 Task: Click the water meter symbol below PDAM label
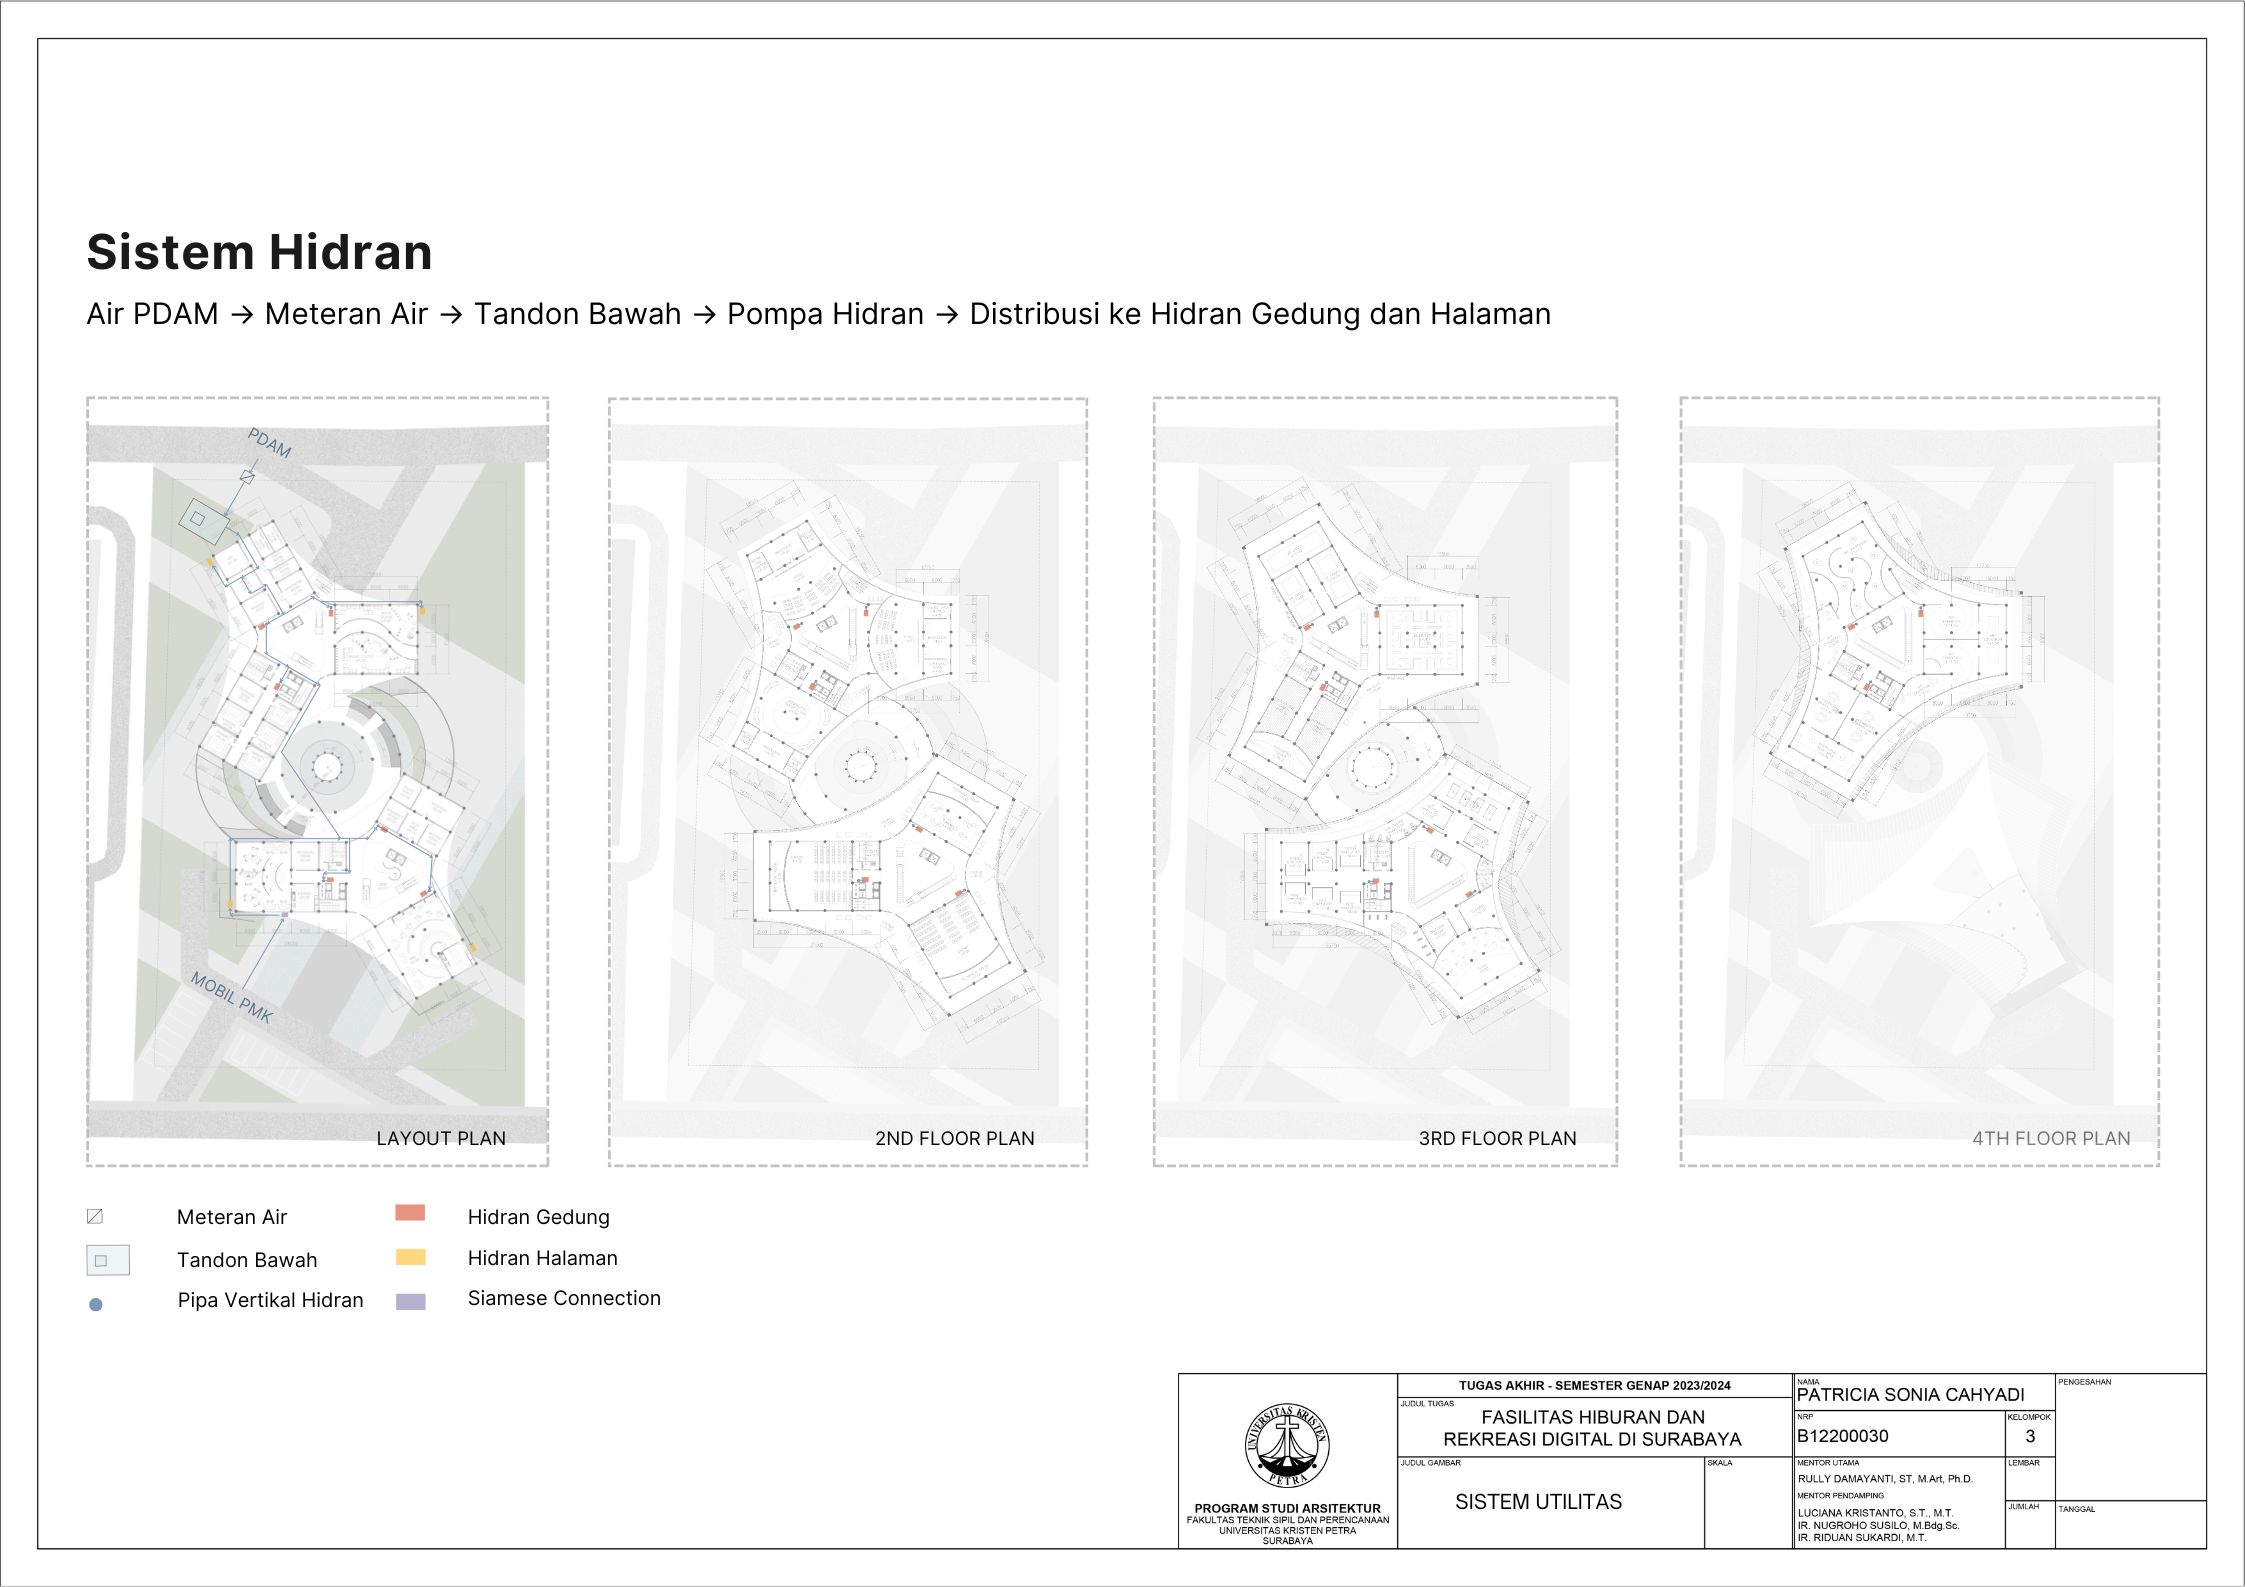247,478
